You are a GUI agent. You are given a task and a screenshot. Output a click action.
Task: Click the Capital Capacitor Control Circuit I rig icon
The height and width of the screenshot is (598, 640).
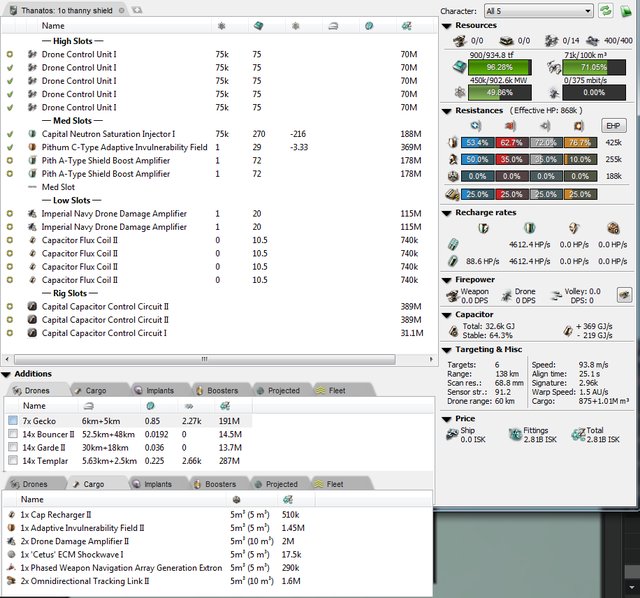click(32, 333)
